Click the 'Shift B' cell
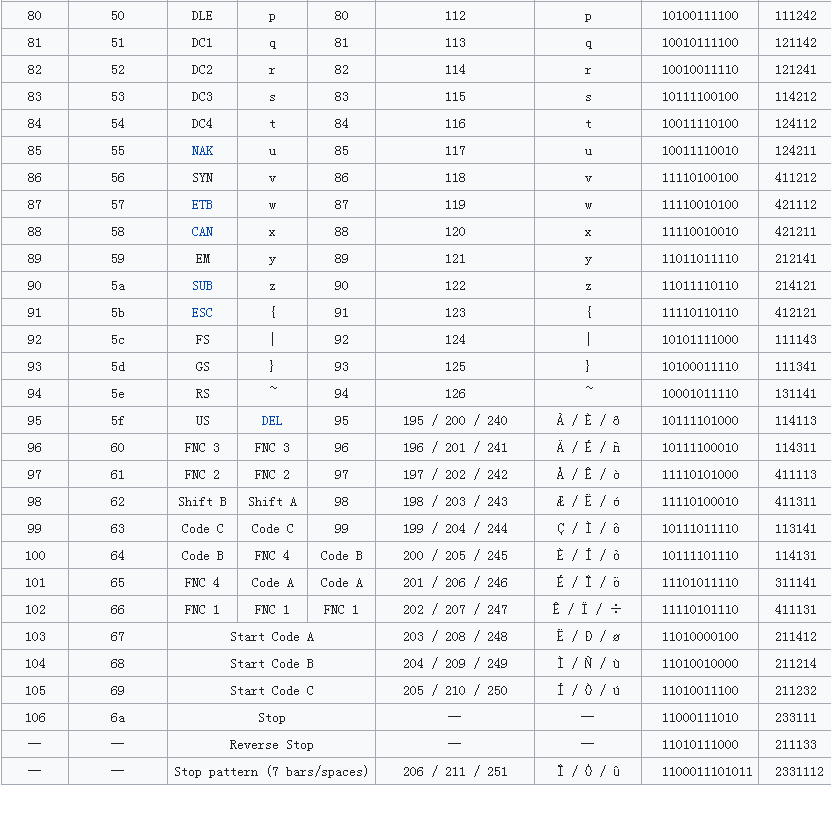The height and width of the screenshot is (813, 831). [x=202, y=502]
